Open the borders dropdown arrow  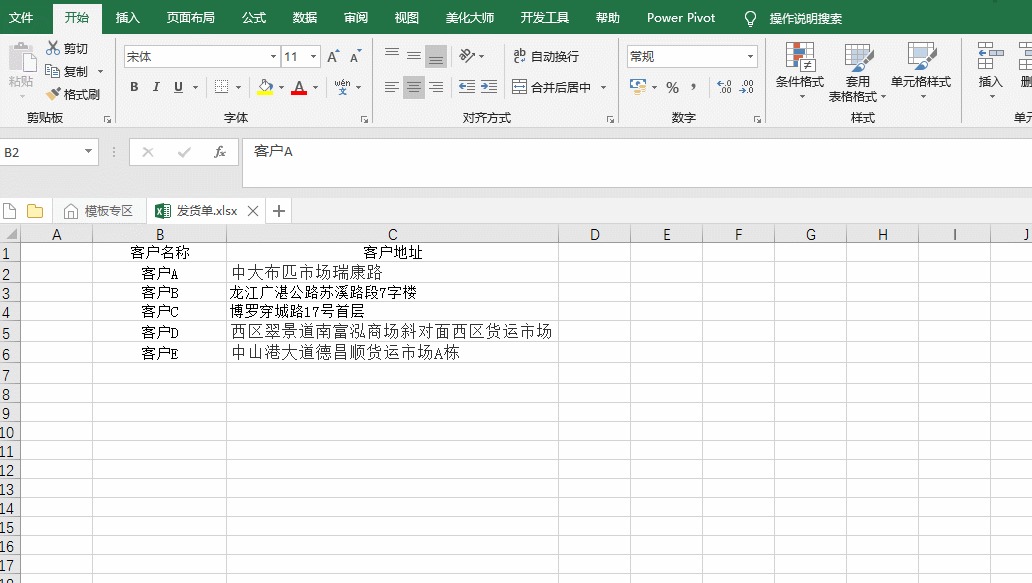click(238, 87)
